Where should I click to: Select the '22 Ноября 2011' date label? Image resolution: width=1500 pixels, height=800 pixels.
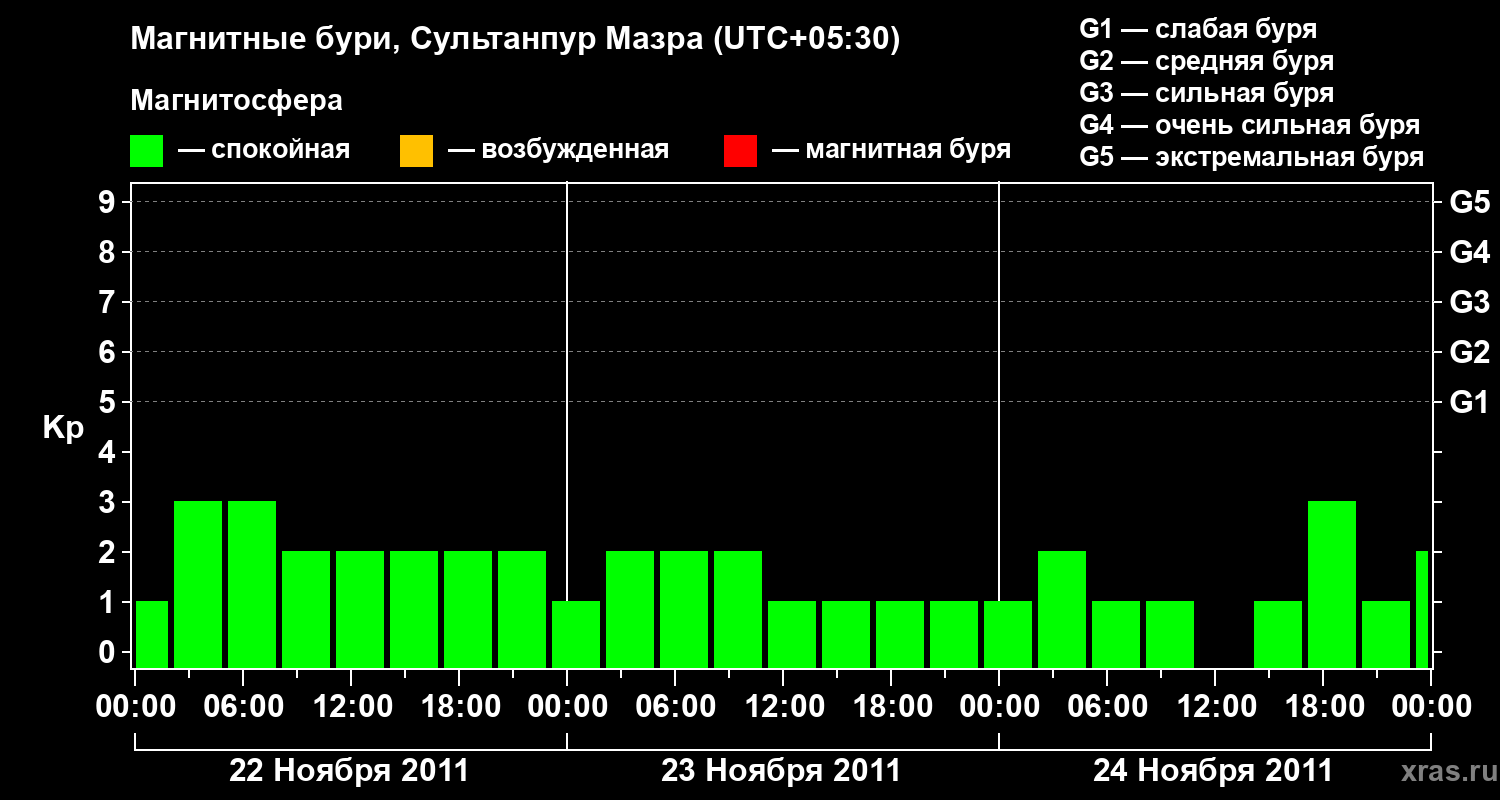(x=349, y=771)
